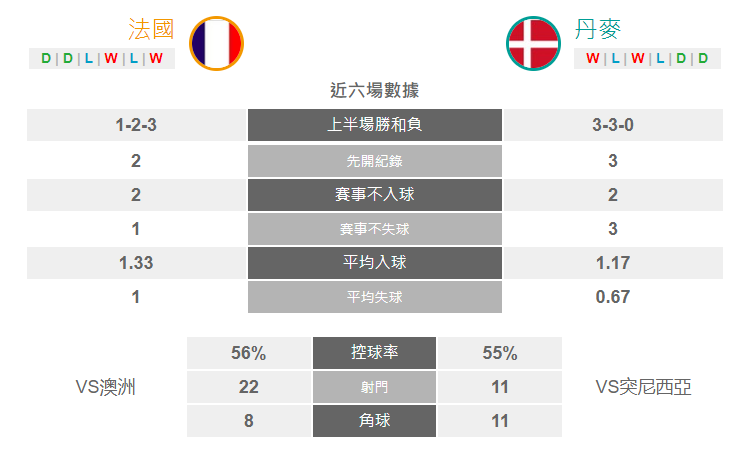Click the 上半場勝和負 row header

374,125
